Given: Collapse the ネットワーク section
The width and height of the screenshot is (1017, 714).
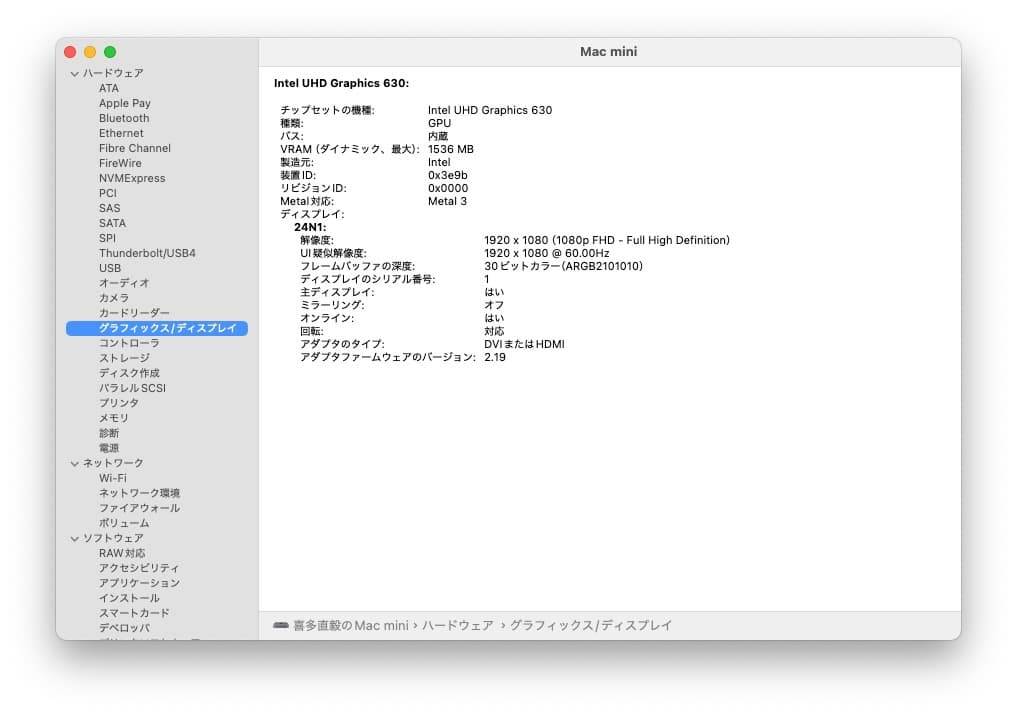Looking at the screenshot, I should pyautogui.click(x=75, y=462).
